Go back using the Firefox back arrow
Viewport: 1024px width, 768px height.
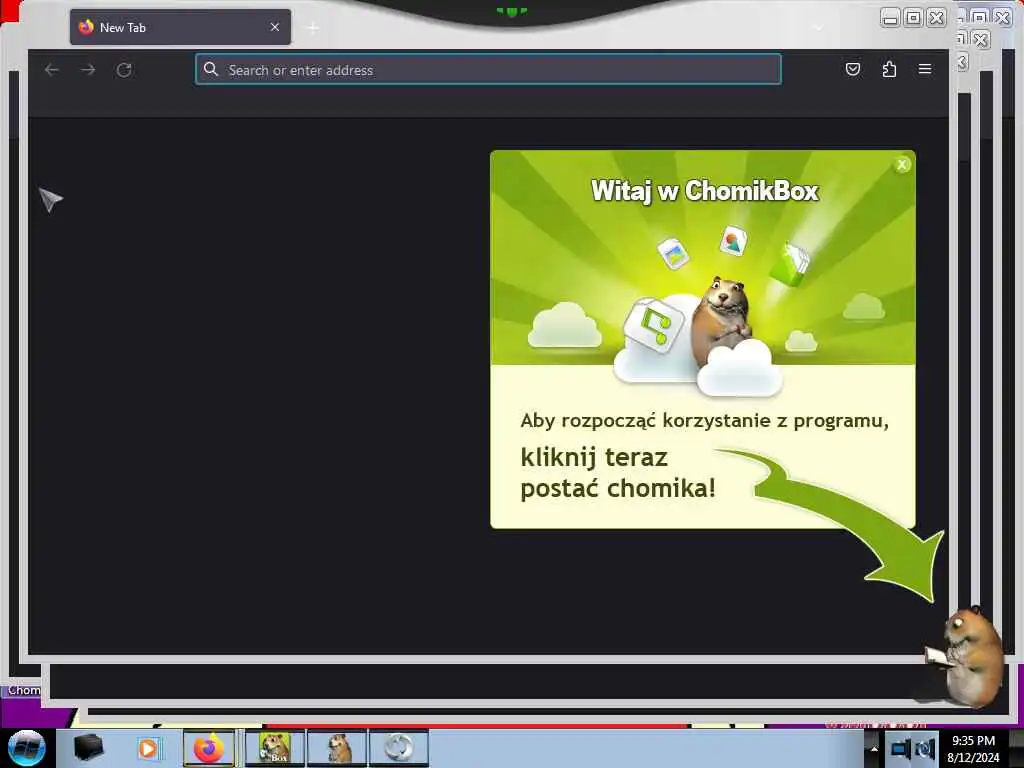52,70
